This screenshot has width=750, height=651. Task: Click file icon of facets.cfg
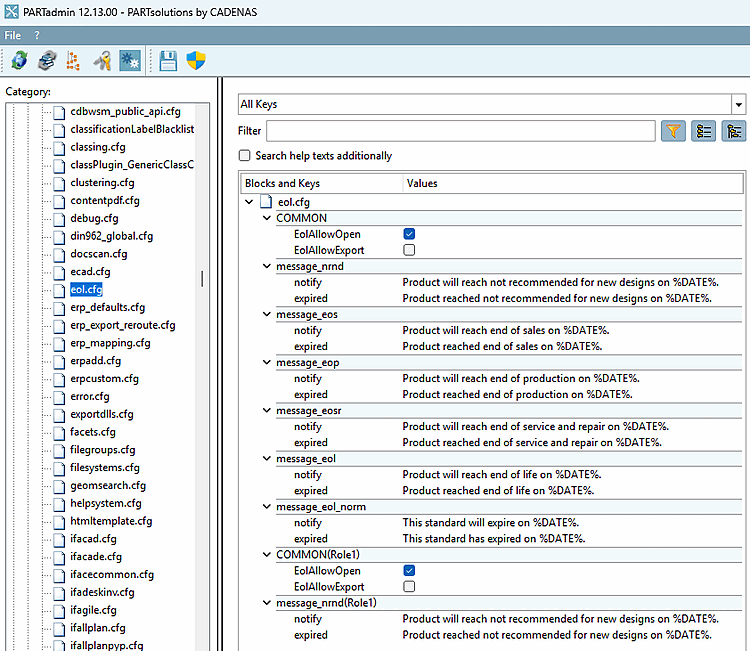tap(59, 433)
